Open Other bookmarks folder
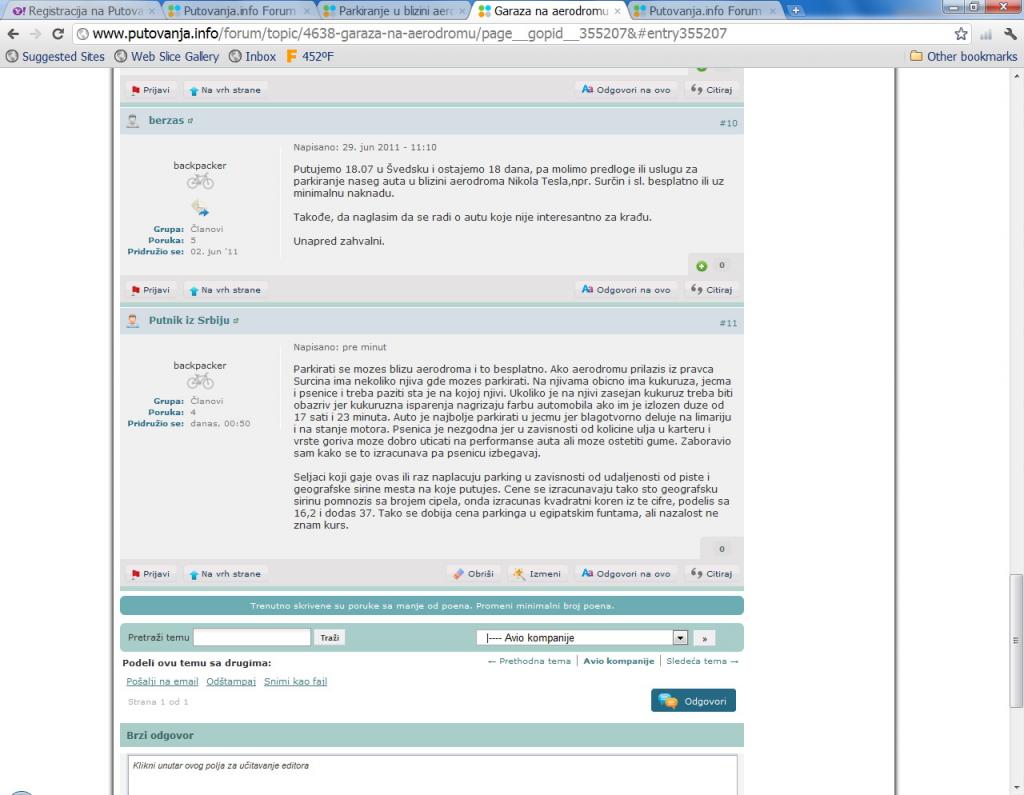This screenshot has height=795, width=1024. tap(963, 56)
